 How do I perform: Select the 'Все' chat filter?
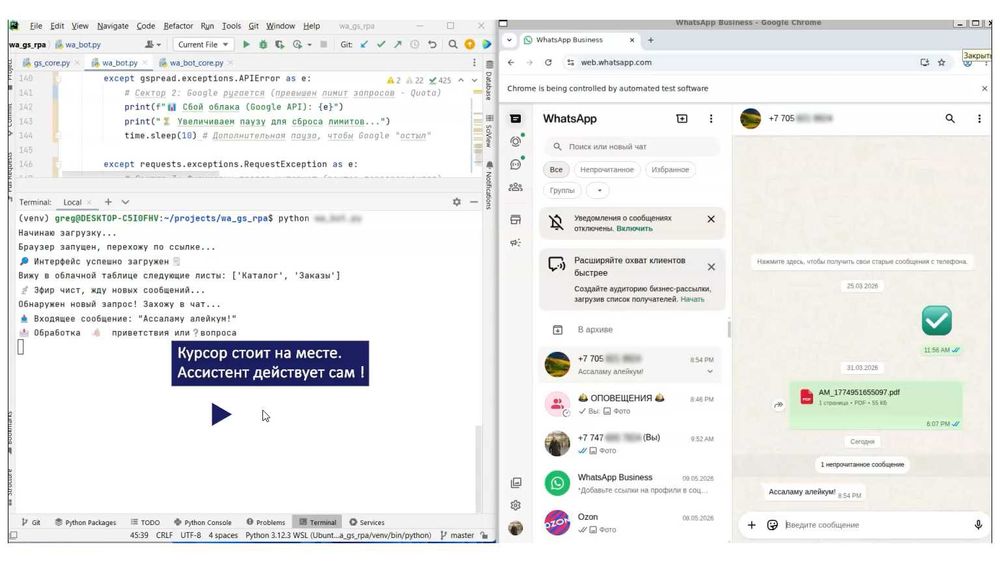[556, 170]
